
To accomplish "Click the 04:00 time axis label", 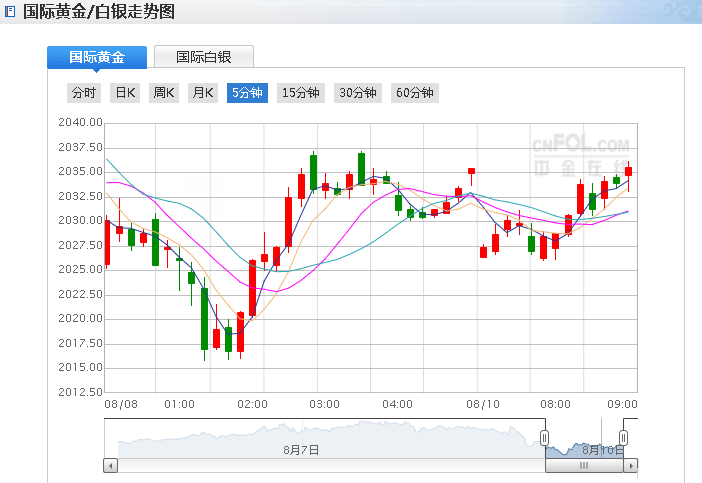I will [398, 404].
